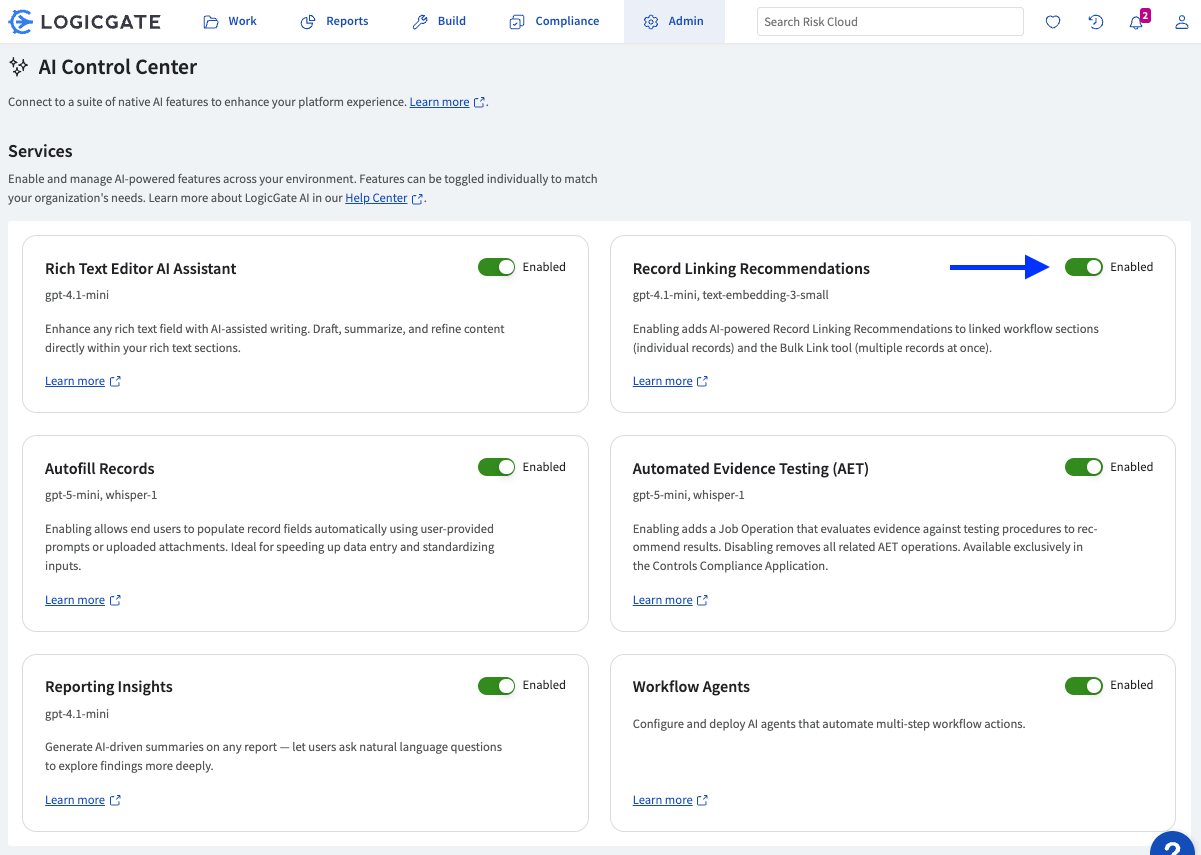Image resolution: width=1201 pixels, height=855 pixels.
Task: Click external link icon in Record Linking card
Action: pos(702,381)
